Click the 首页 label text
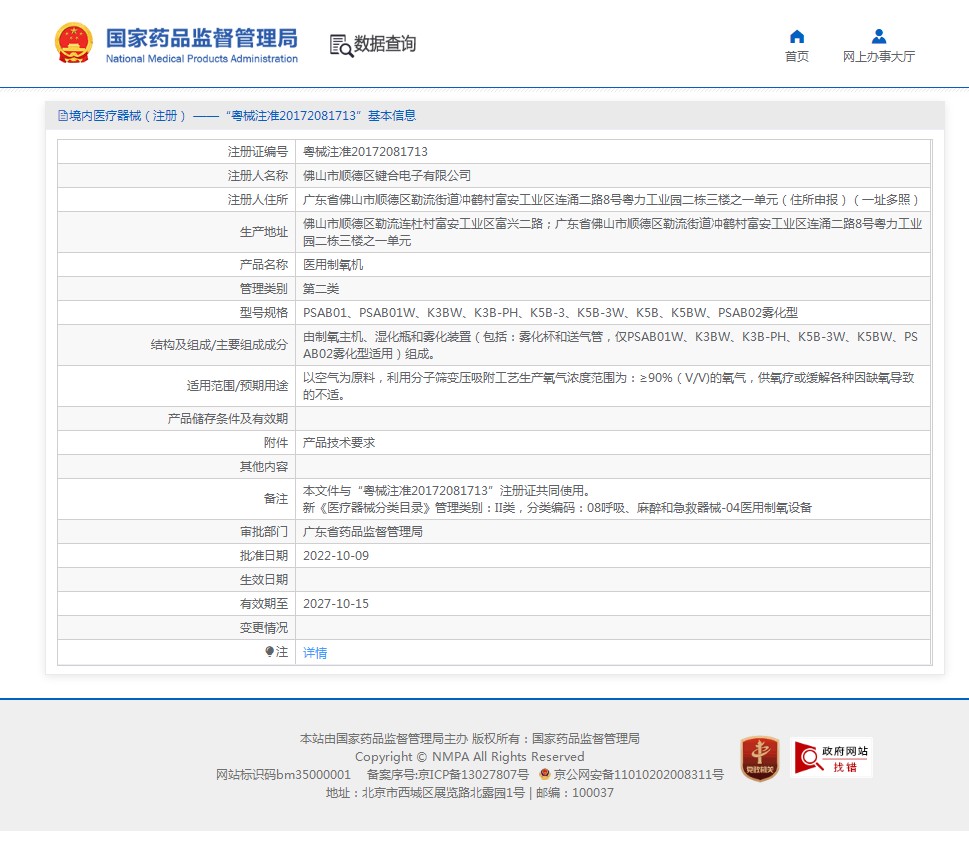 point(797,56)
